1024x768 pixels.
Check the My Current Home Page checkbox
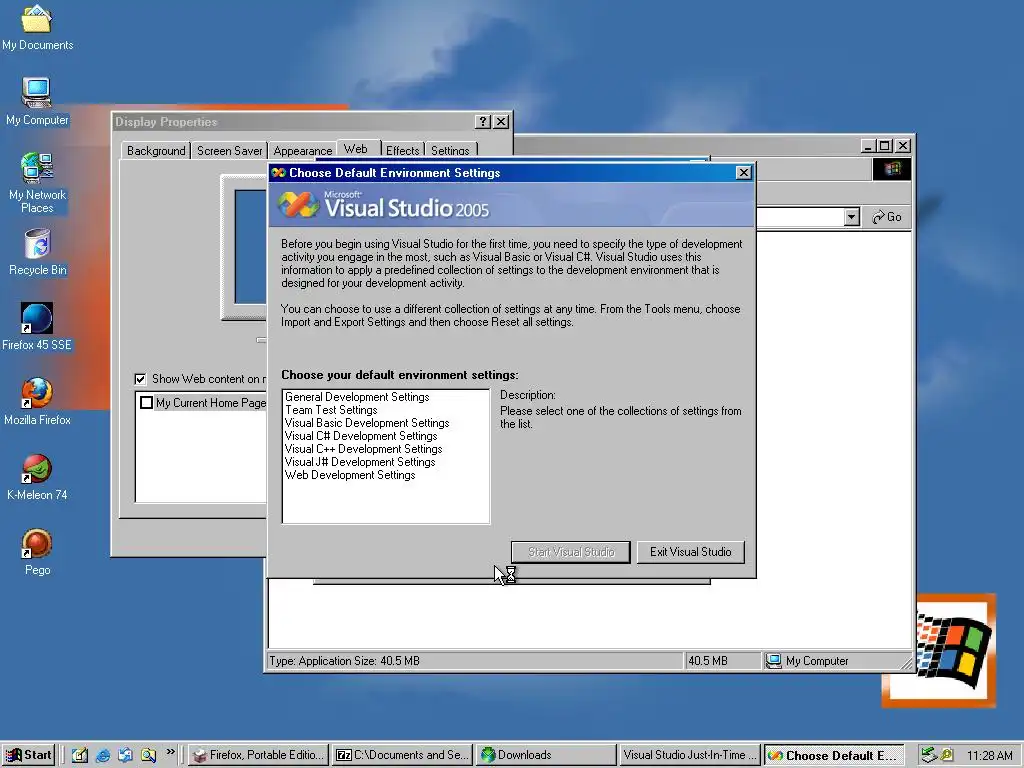[x=146, y=403]
